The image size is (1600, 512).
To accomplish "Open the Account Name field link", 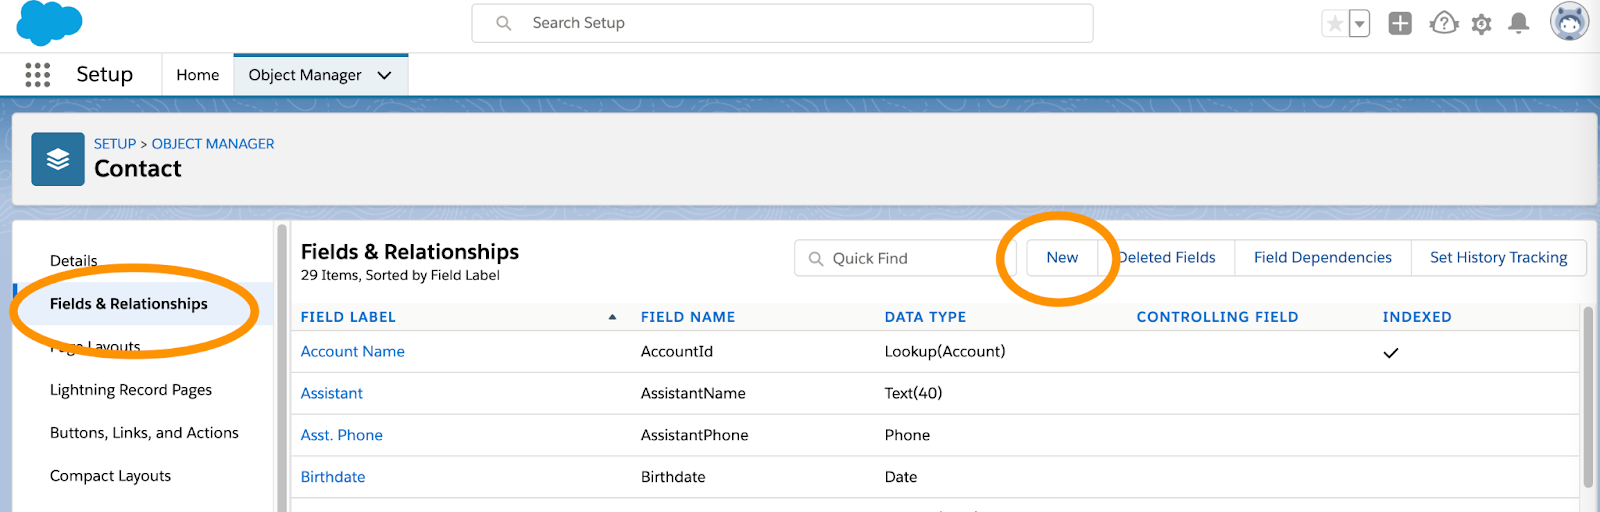I will click(x=353, y=352).
